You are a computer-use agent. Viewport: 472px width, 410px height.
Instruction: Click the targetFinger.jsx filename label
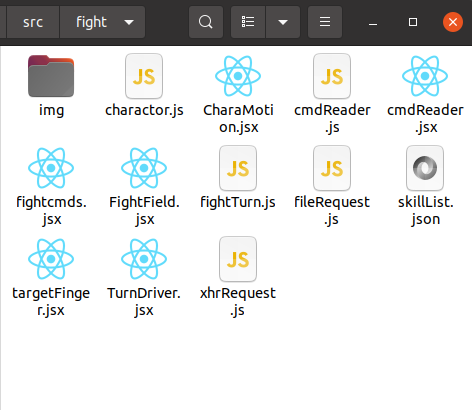51,302
